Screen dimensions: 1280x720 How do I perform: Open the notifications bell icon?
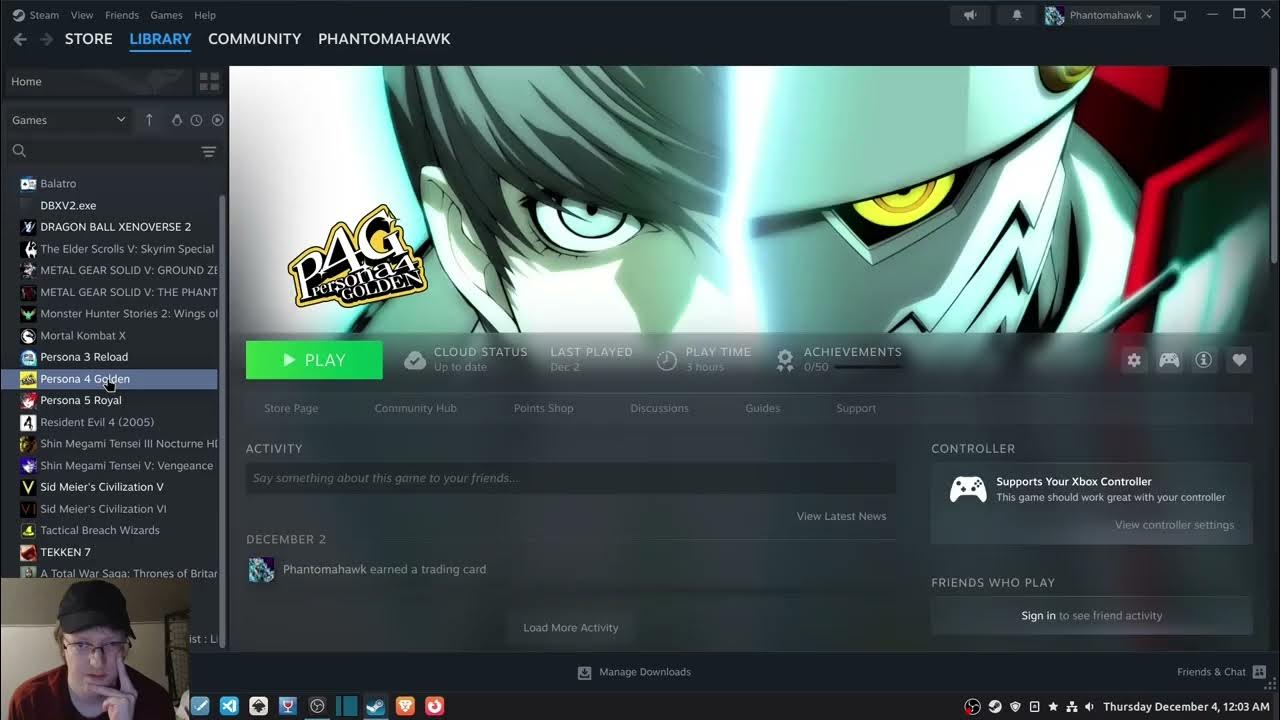click(x=1016, y=15)
